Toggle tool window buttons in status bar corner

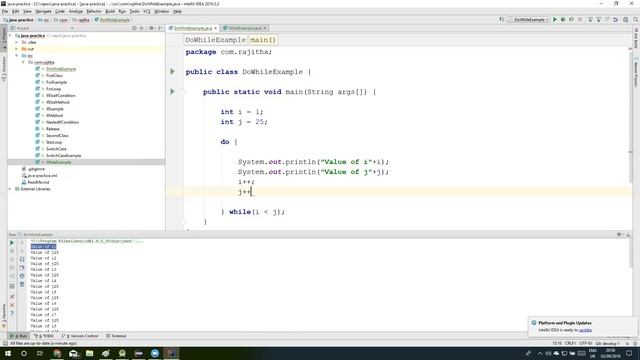pyautogui.click(x=4, y=343)
